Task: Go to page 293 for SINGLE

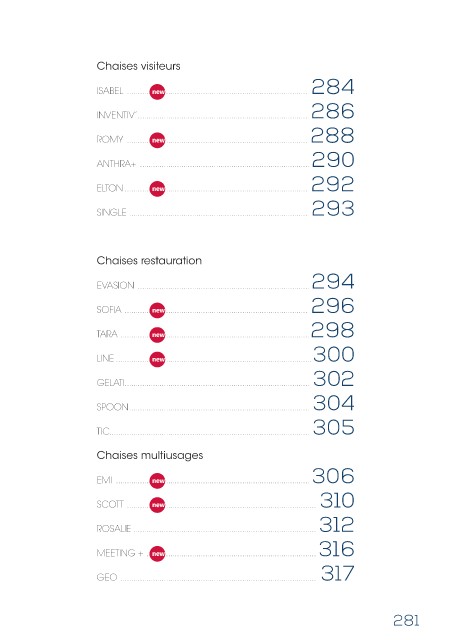Action: pyautogui.click(x=333, y=209)
